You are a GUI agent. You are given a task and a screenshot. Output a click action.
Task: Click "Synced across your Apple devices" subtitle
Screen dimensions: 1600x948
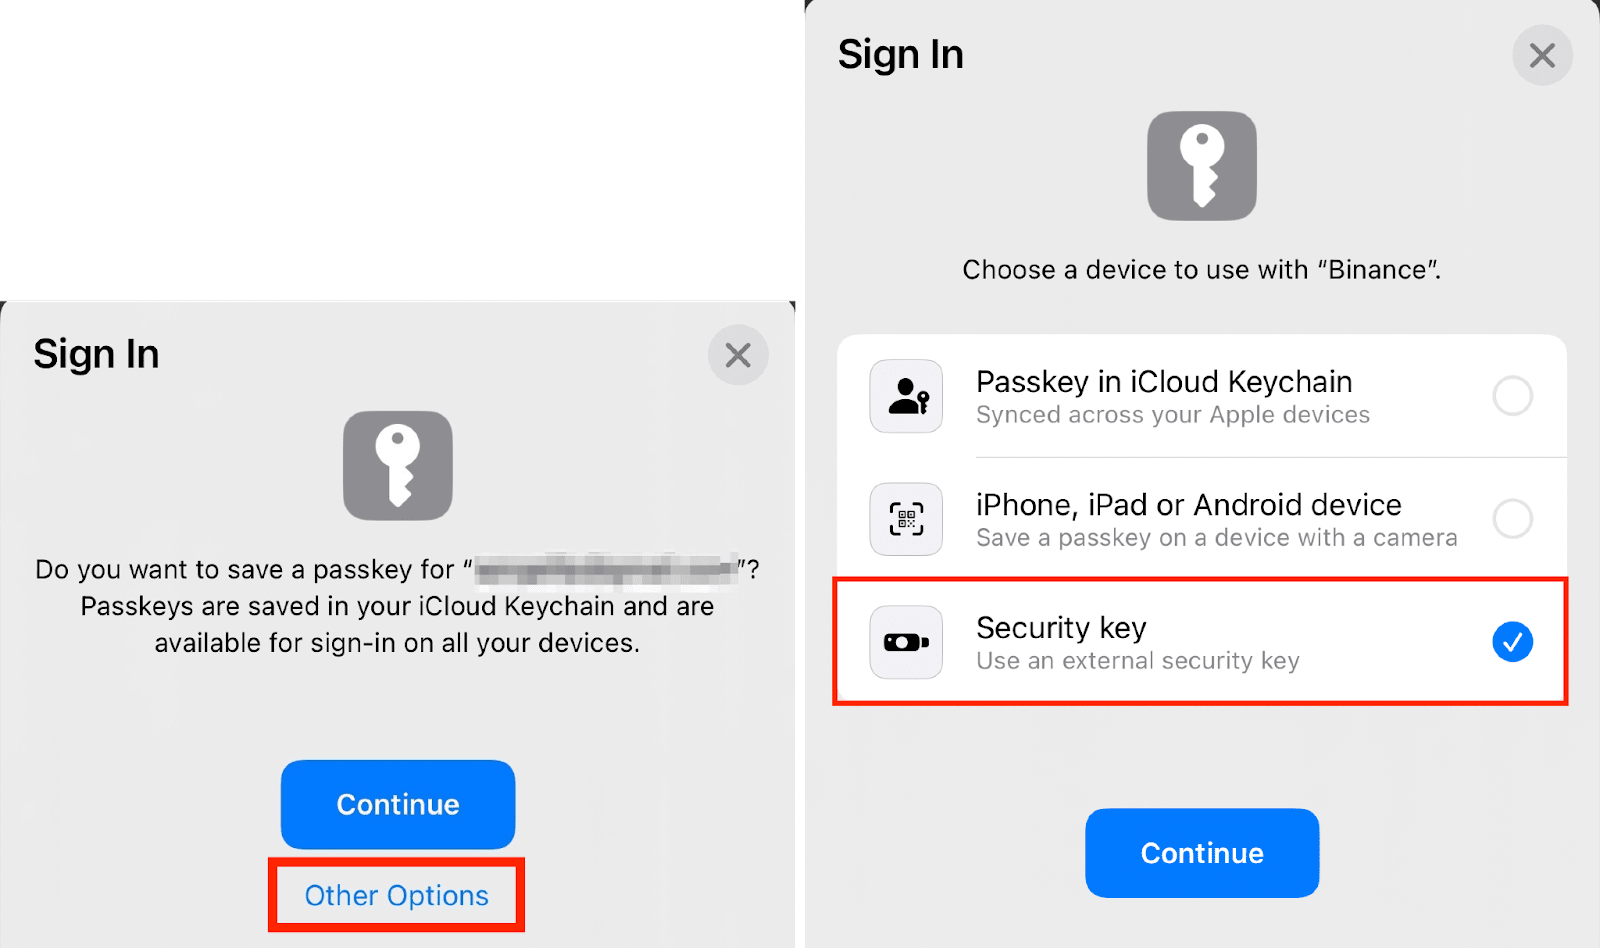coord(1173,415)
